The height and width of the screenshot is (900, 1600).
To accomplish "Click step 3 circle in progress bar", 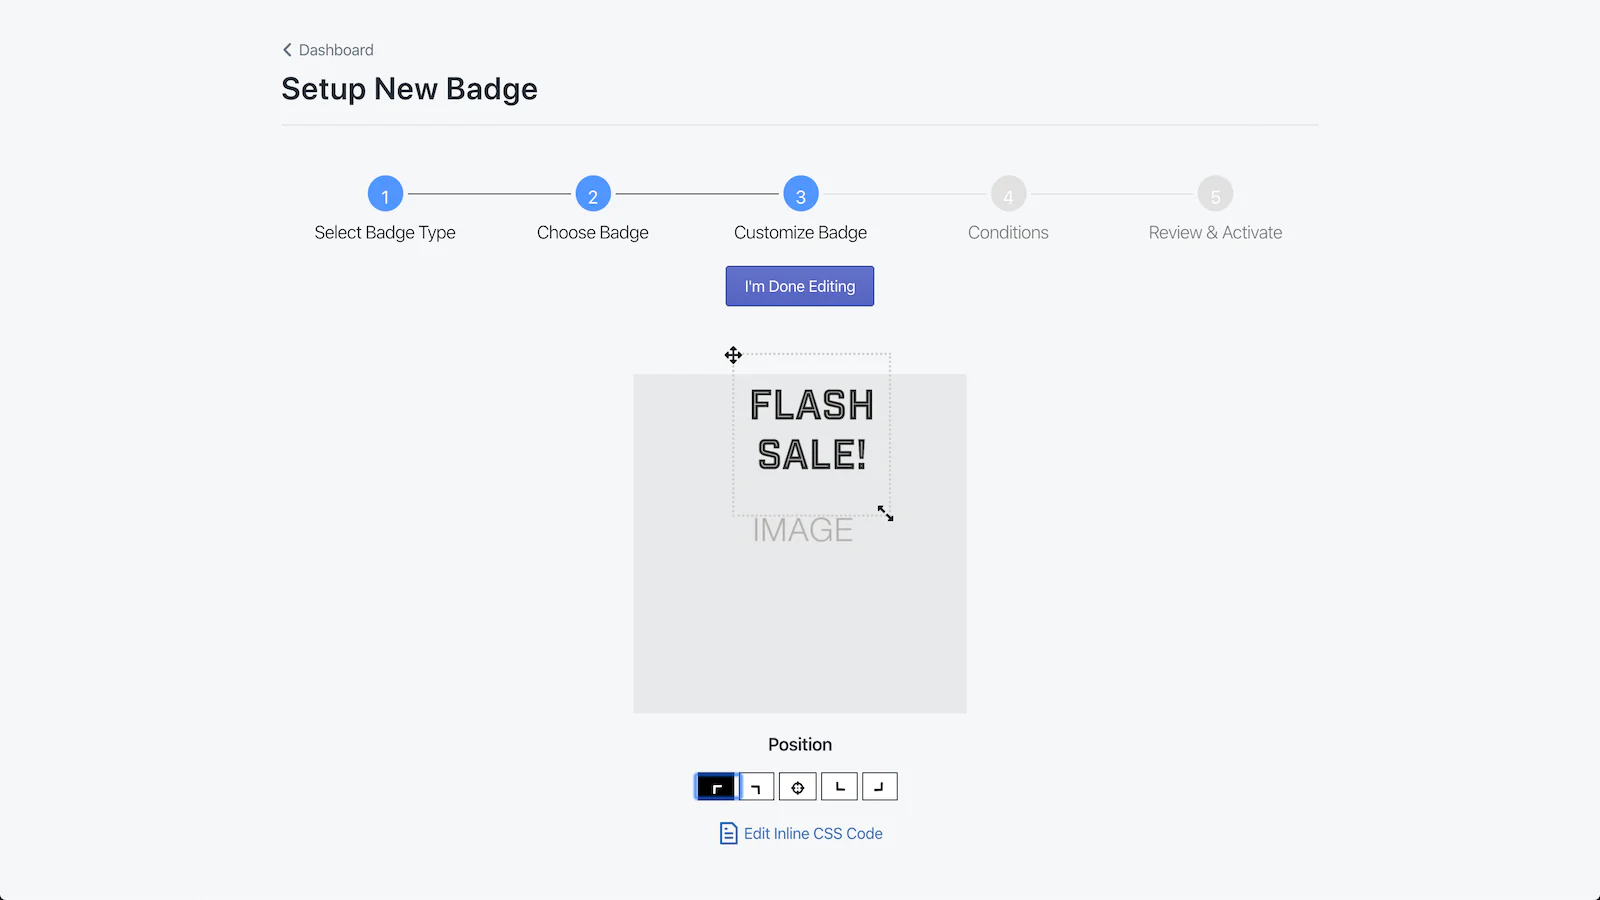I will point(801,194).
